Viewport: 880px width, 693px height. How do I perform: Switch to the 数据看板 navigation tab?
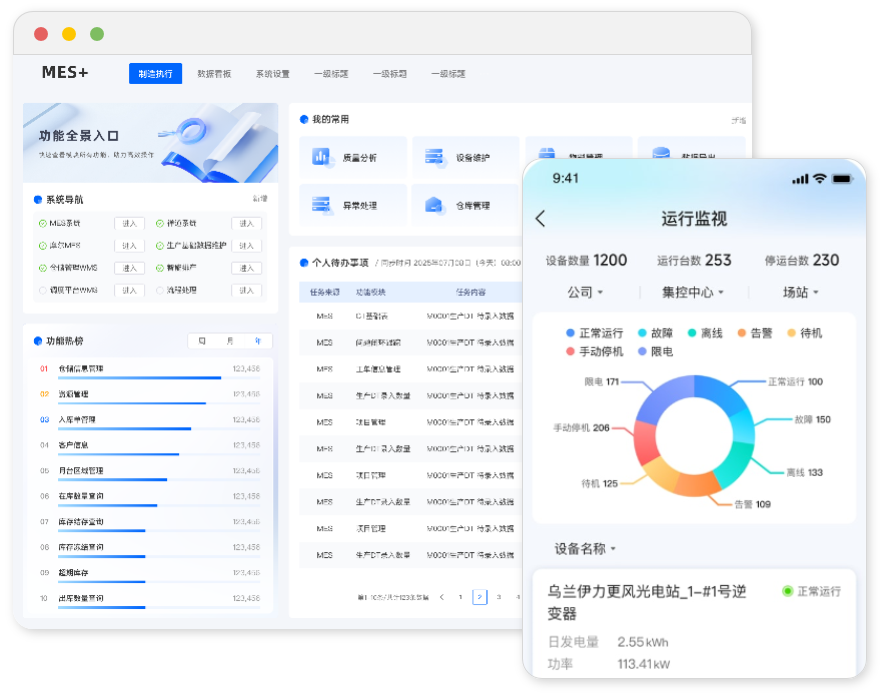tap(215, 72)
